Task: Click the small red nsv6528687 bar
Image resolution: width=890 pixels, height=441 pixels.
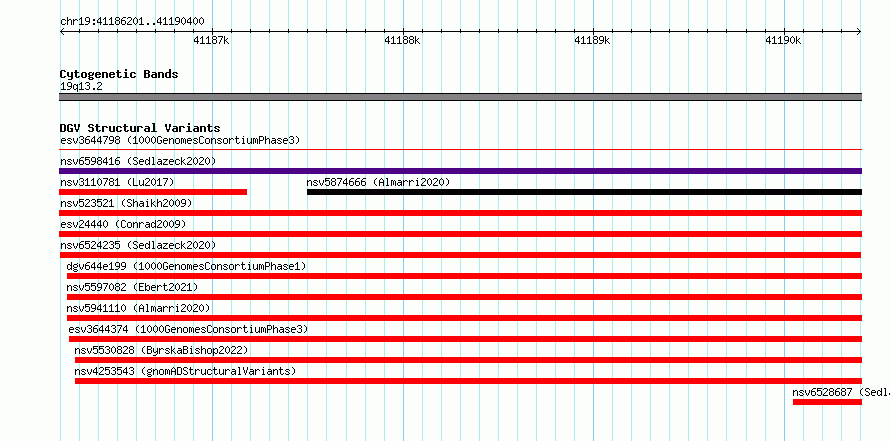Action: tap(827, 402)
